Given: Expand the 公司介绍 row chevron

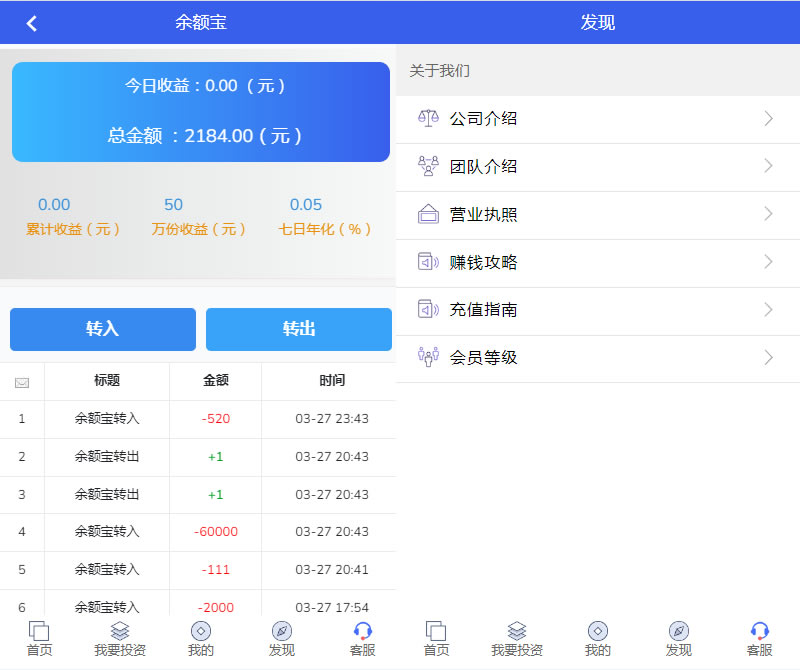Looking at the screenshot, I should point(768,118).
